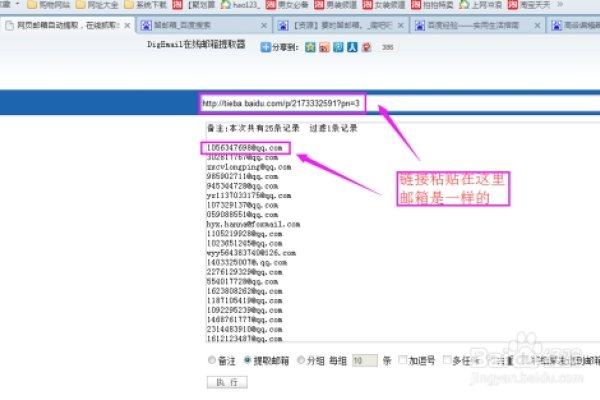Viewport: 600px width, 400px height.
Task: Close the 网页邮箱自动提取 tab
Action: click(x=127, y=25)
